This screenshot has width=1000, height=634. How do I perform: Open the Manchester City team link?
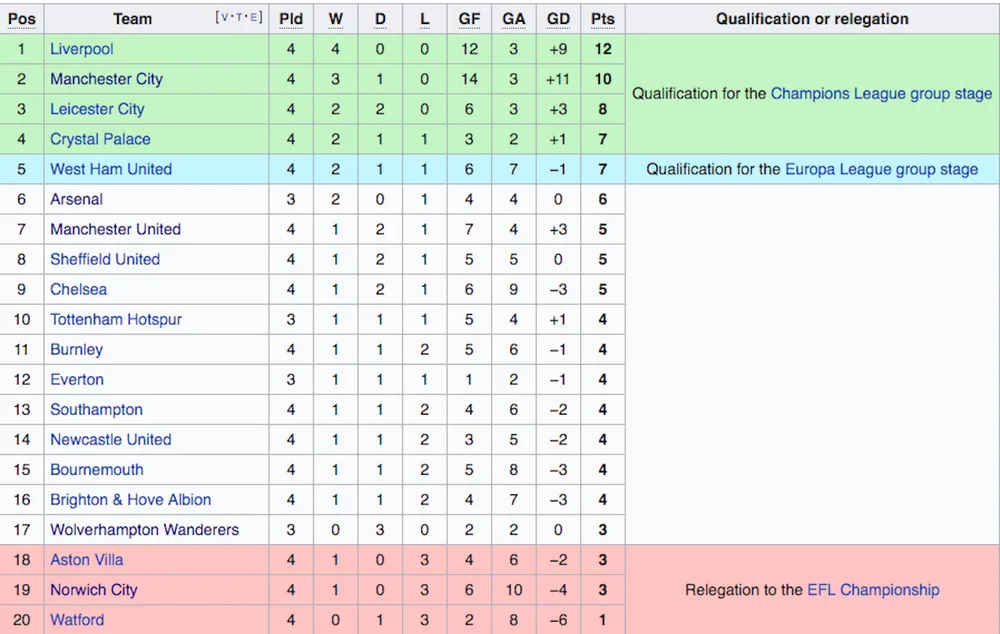pos(107,79)
